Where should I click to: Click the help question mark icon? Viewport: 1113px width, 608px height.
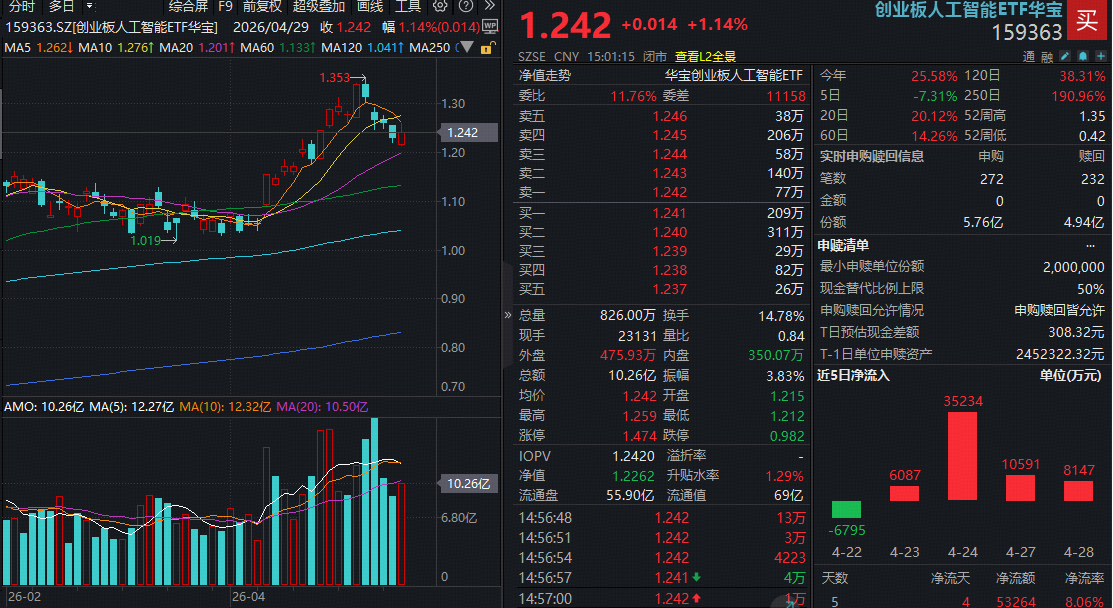(x=464, y=6)
